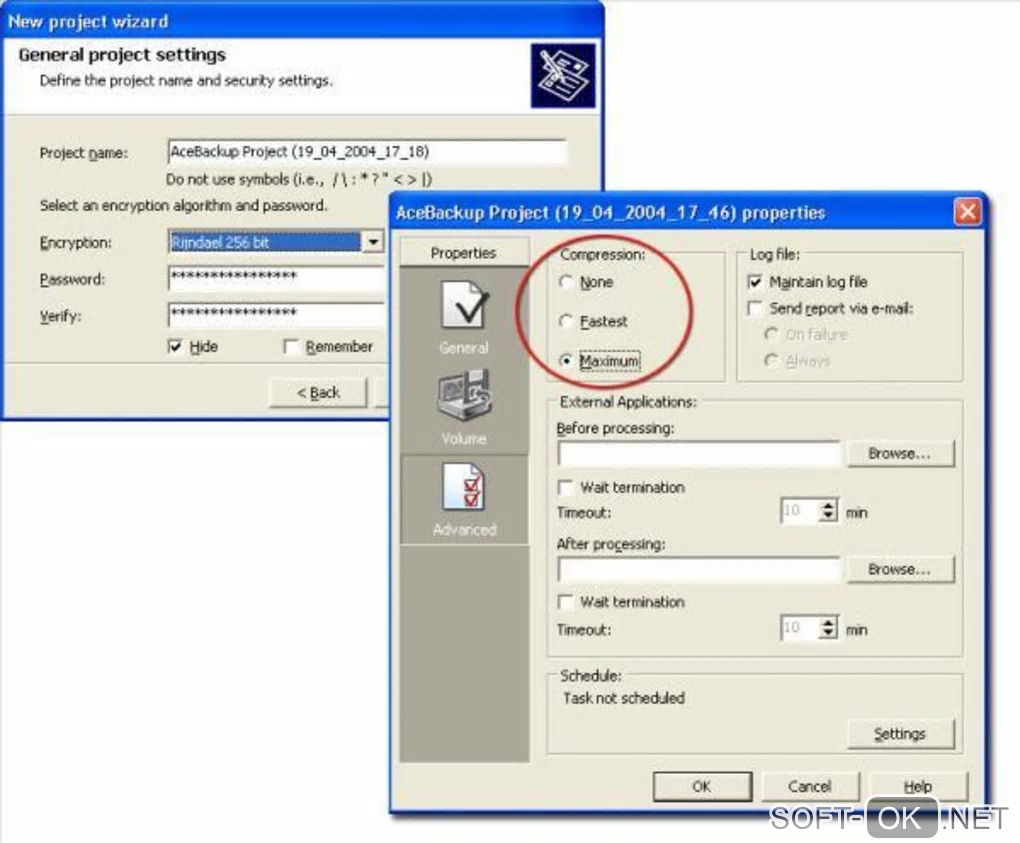Enable Send report via e-mail
The height and width of the screenshot is (843, 1020).
click(755, 308)
